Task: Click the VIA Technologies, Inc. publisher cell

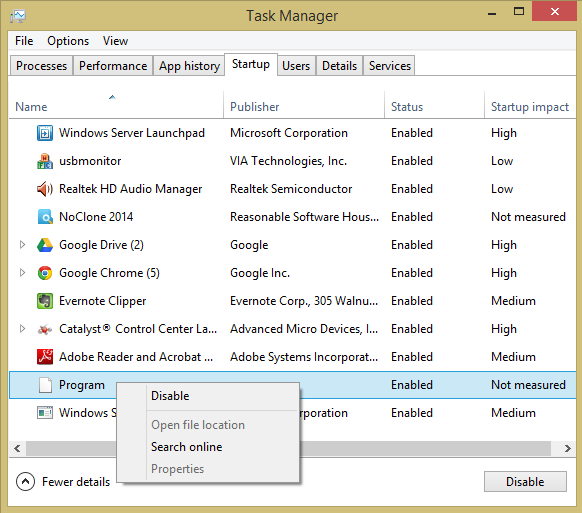Action: pyautogui.click(x=288, y=161)
